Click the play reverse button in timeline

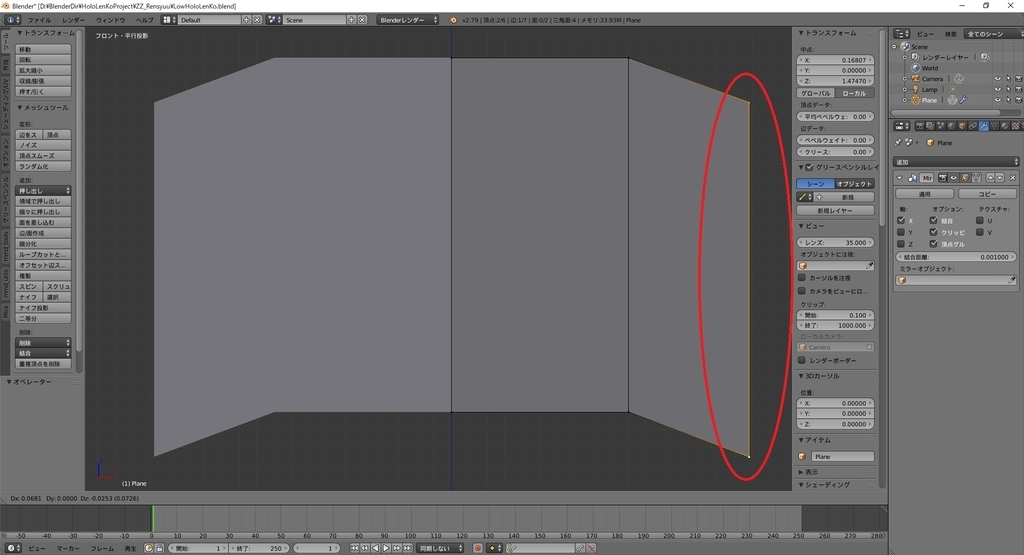tap(376, 548)
